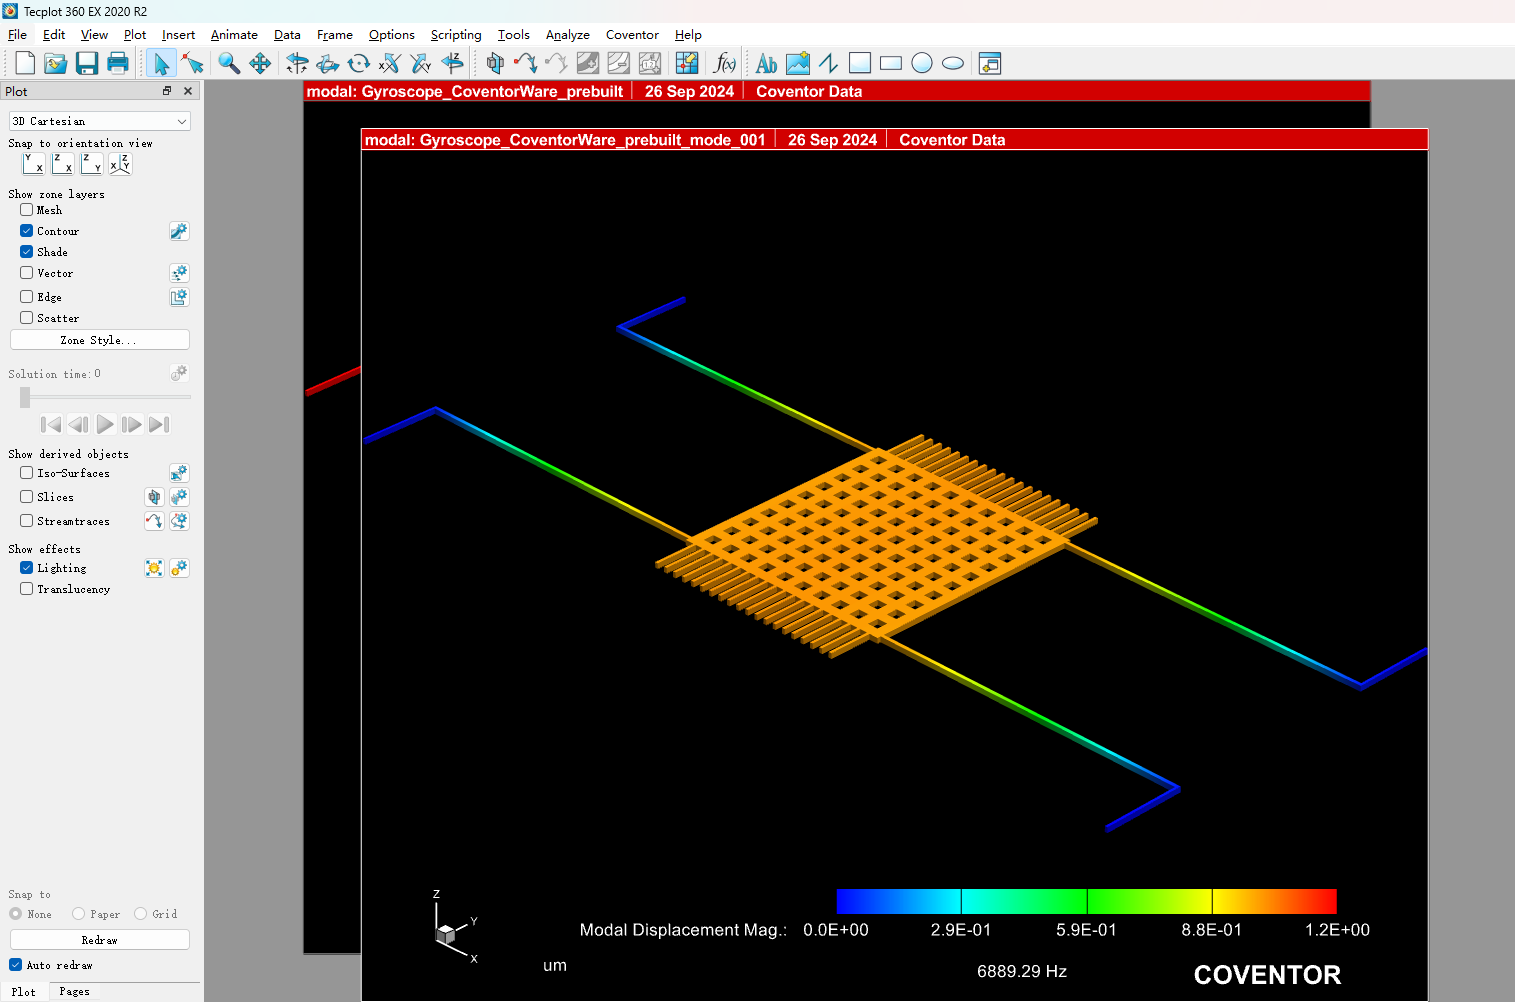This screenshot has height=1002, width=1515.
Task: Select the Insert circle tool
Action: (x=922, y=64)
